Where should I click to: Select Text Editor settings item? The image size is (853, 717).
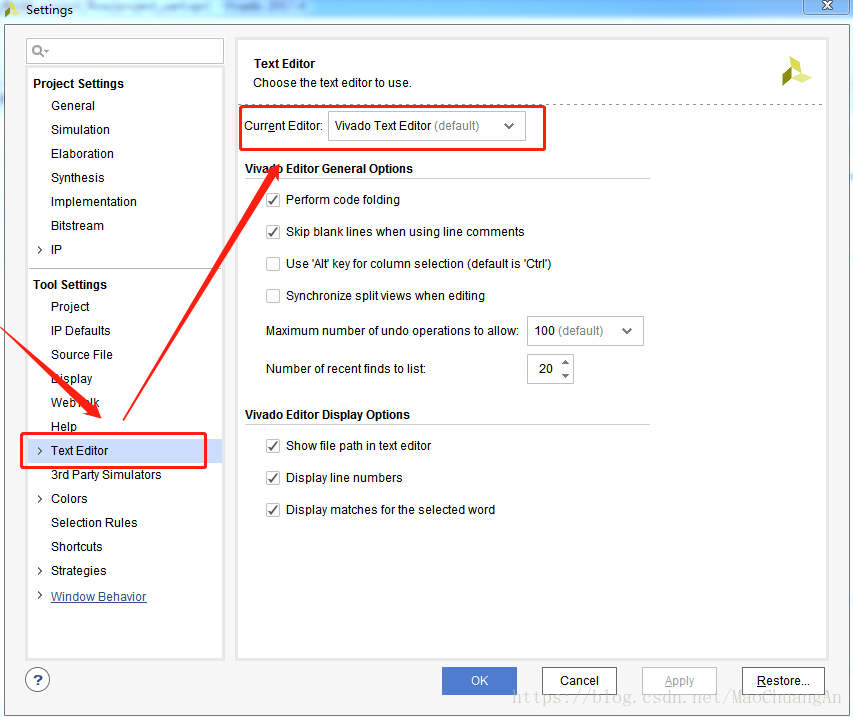[79, 451]
